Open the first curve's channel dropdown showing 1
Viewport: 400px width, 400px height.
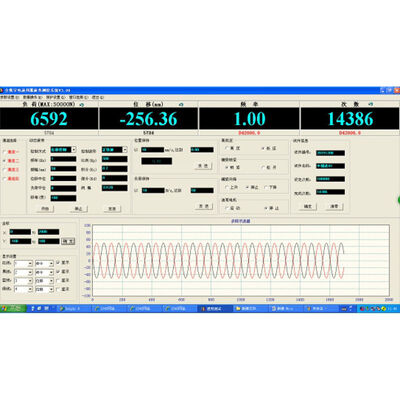[30, 263]
